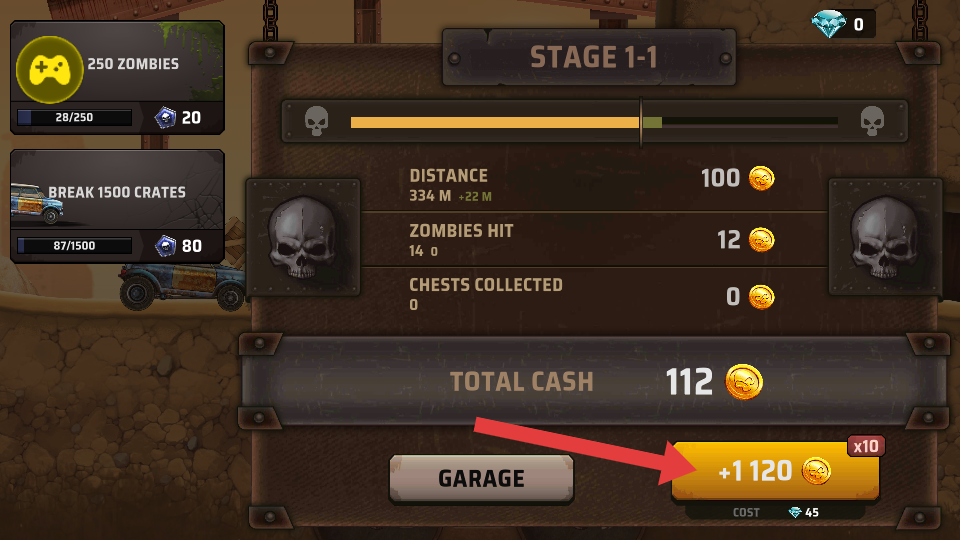Tap the coin beside Zombies Hit reward
Viewport: 960px width, 540px height.
pos(762,239)
